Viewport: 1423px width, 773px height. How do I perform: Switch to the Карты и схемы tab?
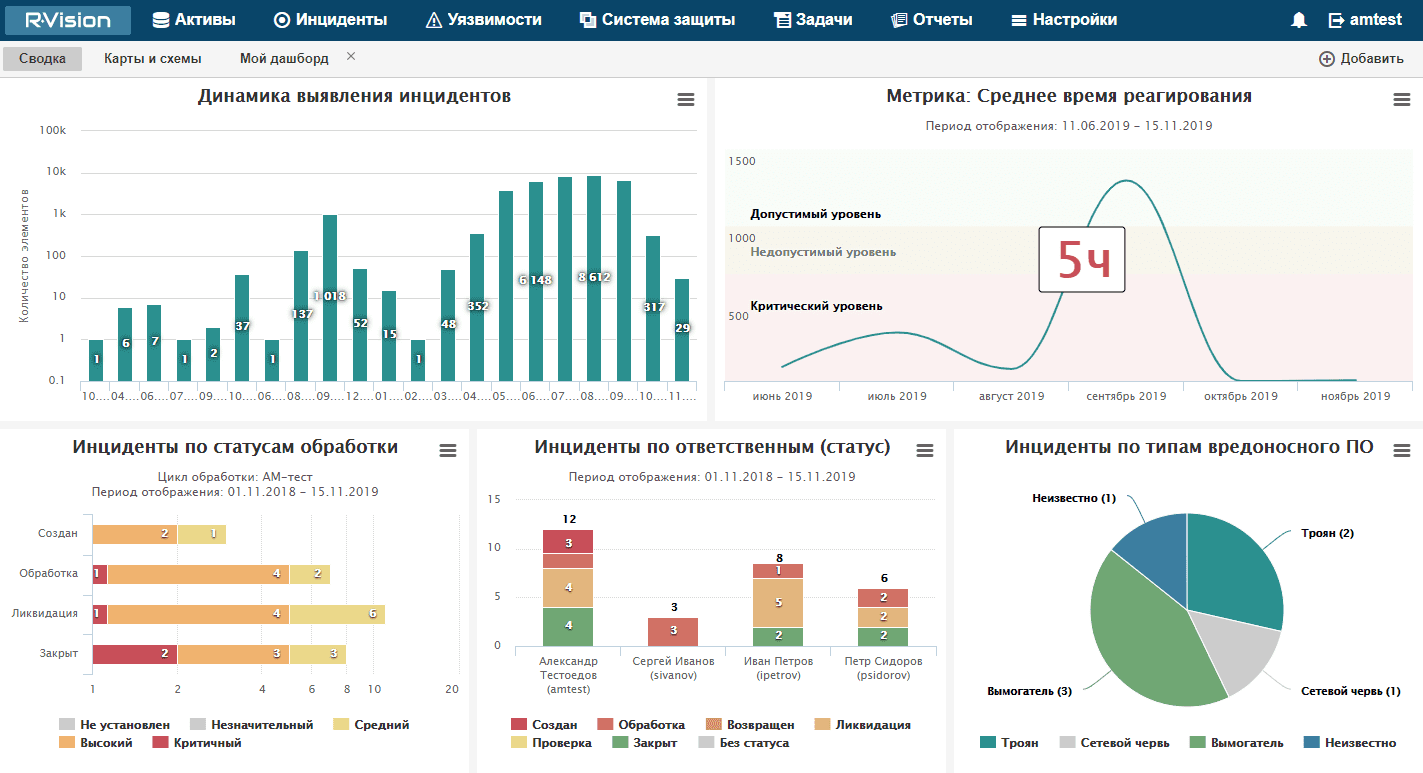152,59
